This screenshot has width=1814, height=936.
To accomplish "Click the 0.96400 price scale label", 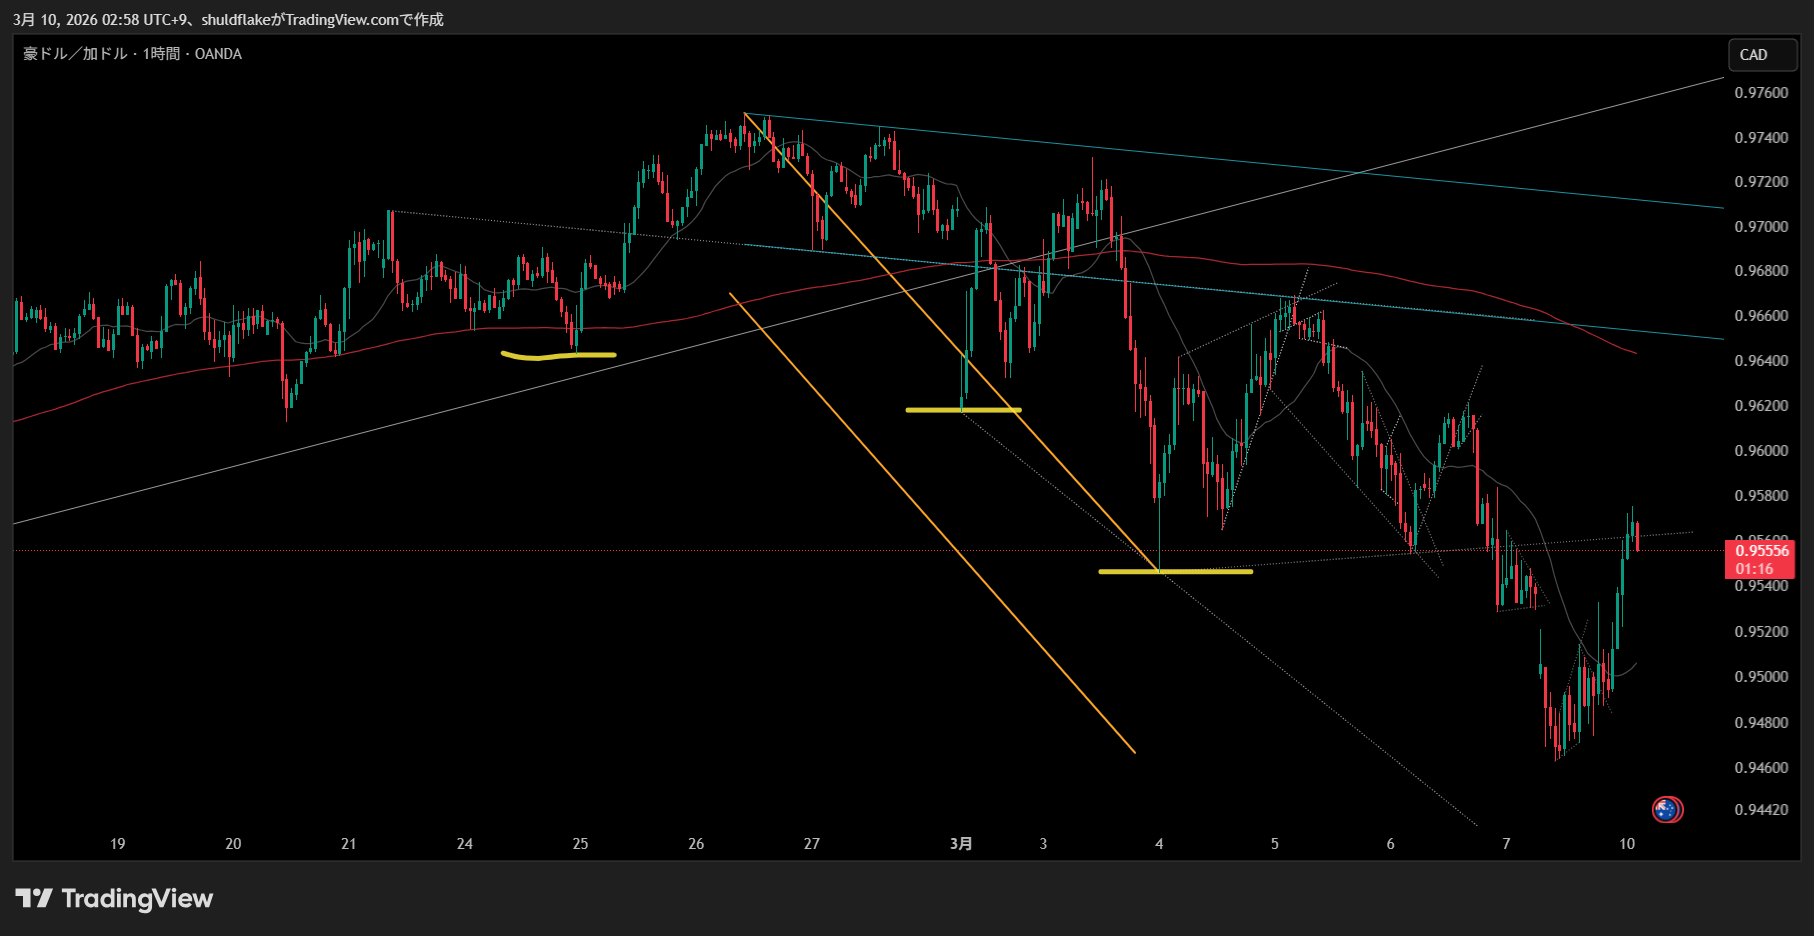I will (x=1760, y=361).
